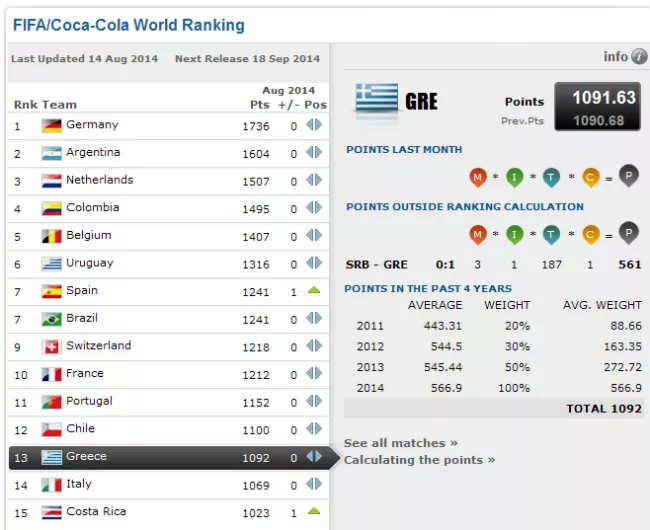The height and width of the screenshot is (530, 650).
Task: Open the Calculating the points link
Action: point(419,460)
